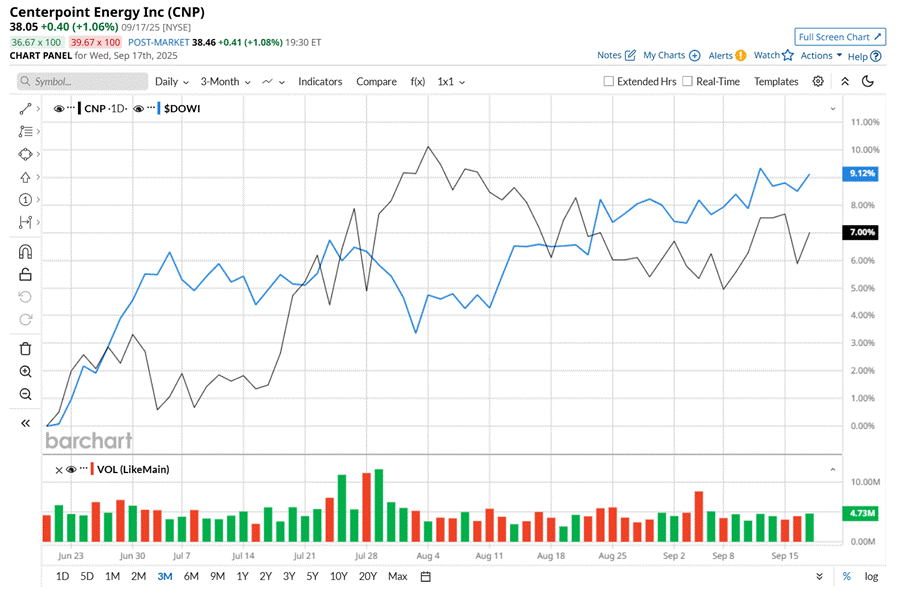904x595 pixels.
Task: Enable the Extended Hrs checkbox
Action: tap(608, 81)
